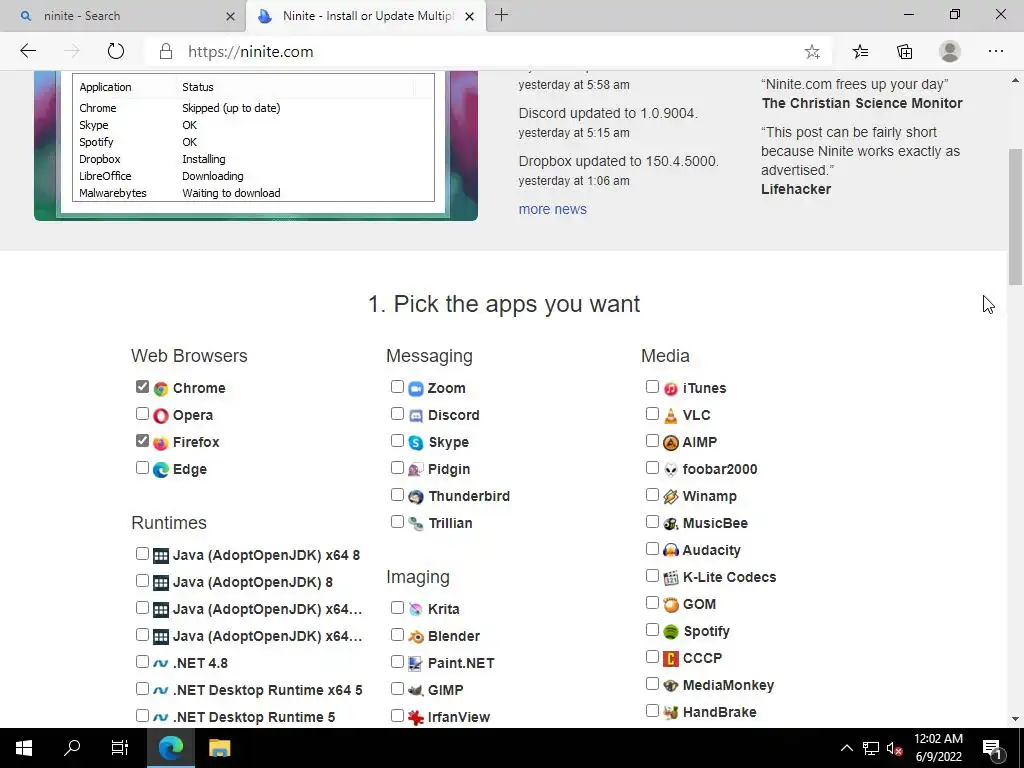Viewport: 1024px width, 768px height.
Task: Click the scrollbar down arrow
Action: 1015,720
